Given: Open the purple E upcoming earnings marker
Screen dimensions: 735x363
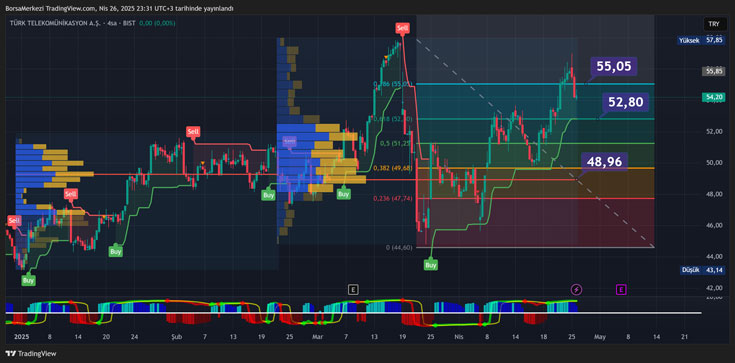Looking at the screenshot, I should click(621, 290).
